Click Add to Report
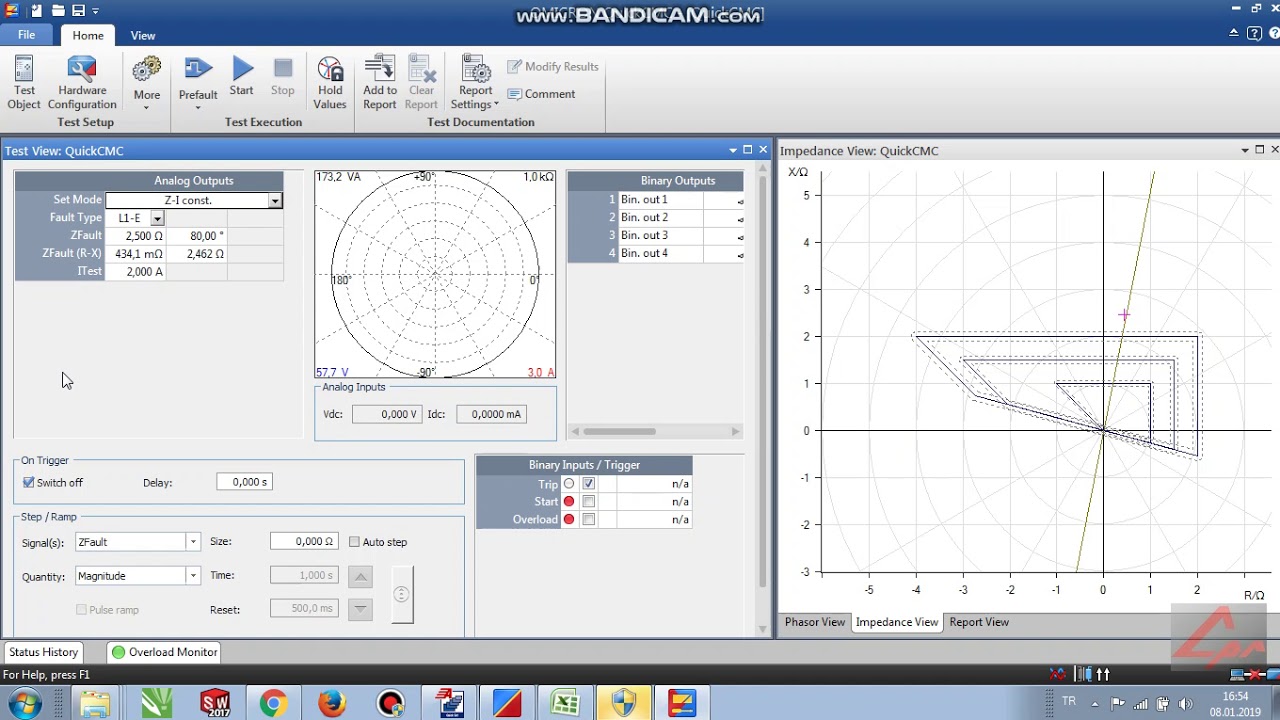The height and width of the screenshot is (720, 1280). [380, 82]
